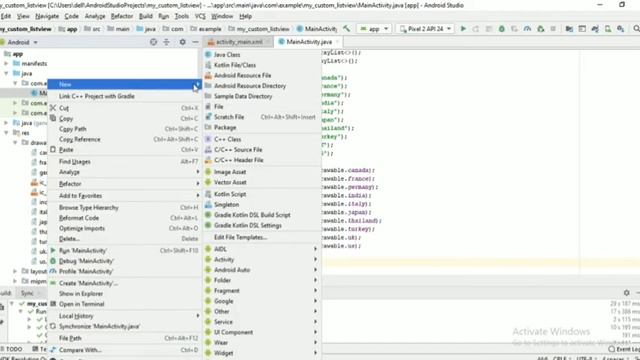Hide the Project panel with minus icon
This screenshot has height=360, width=640.
pos(196,42)
